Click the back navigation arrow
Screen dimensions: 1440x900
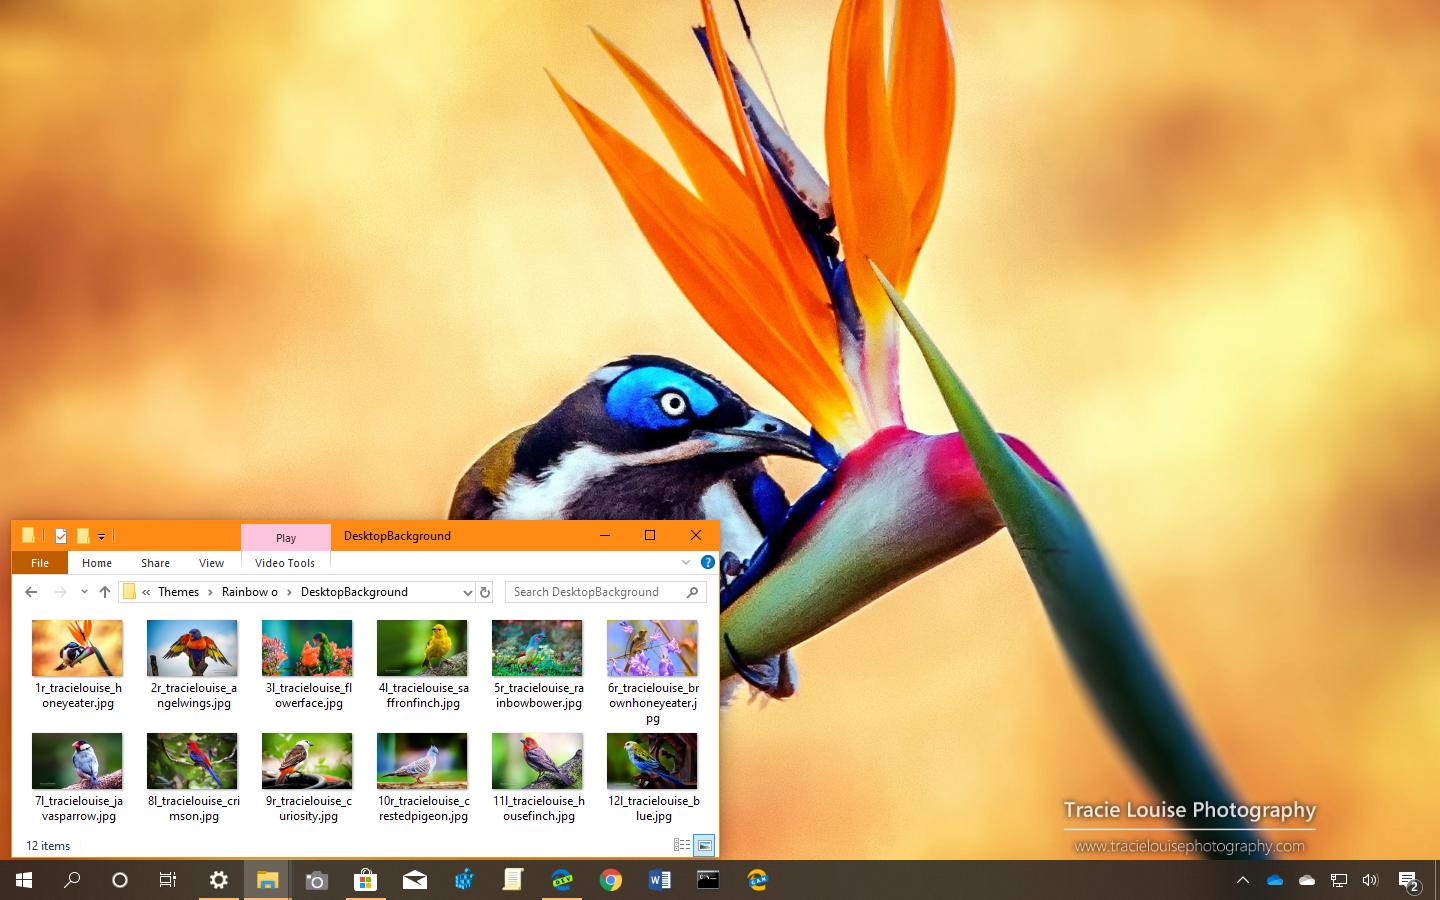click(30, 592)
